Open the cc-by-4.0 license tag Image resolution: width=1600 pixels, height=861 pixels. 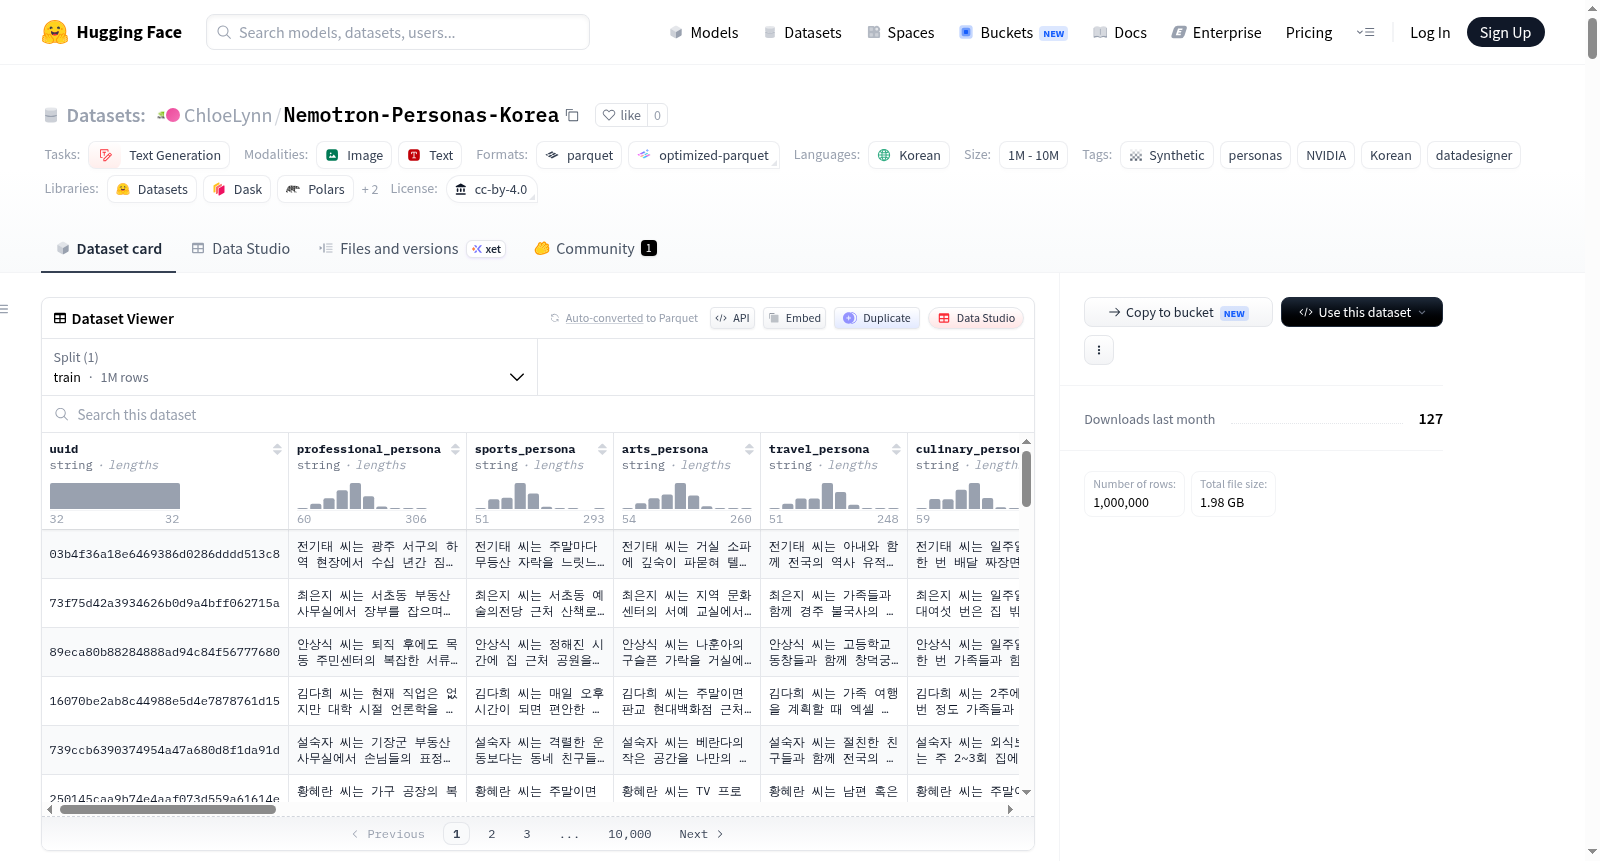[491, 189]
